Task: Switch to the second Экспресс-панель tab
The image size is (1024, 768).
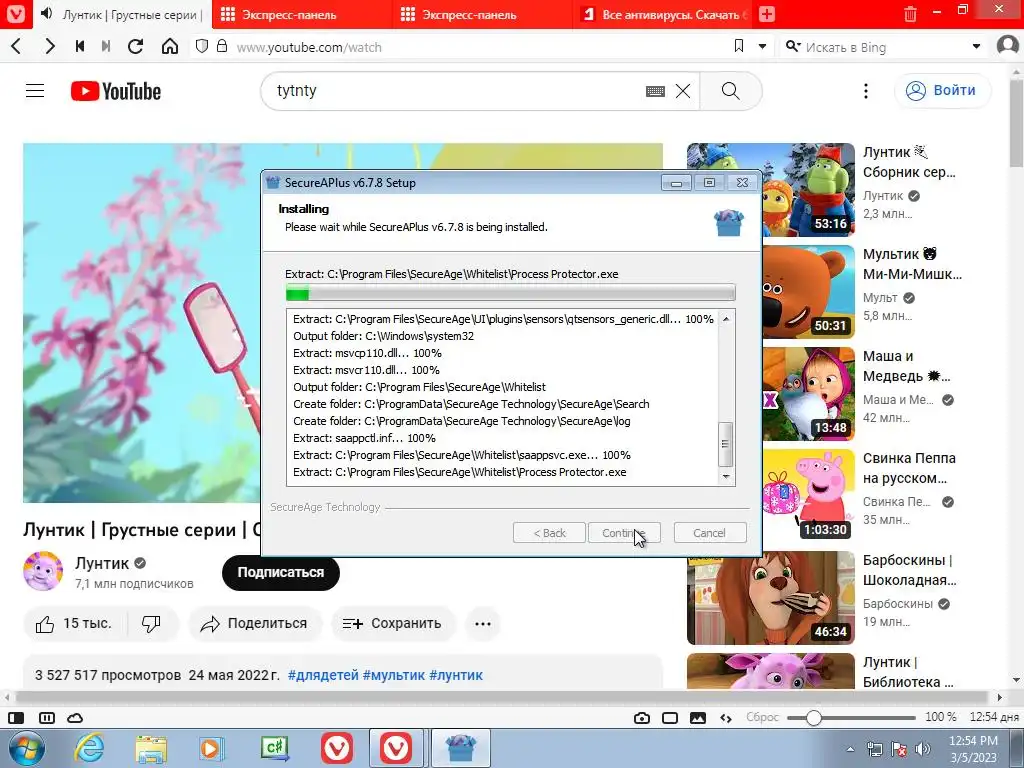Action: pyautogui.click(x=482, y=14)
